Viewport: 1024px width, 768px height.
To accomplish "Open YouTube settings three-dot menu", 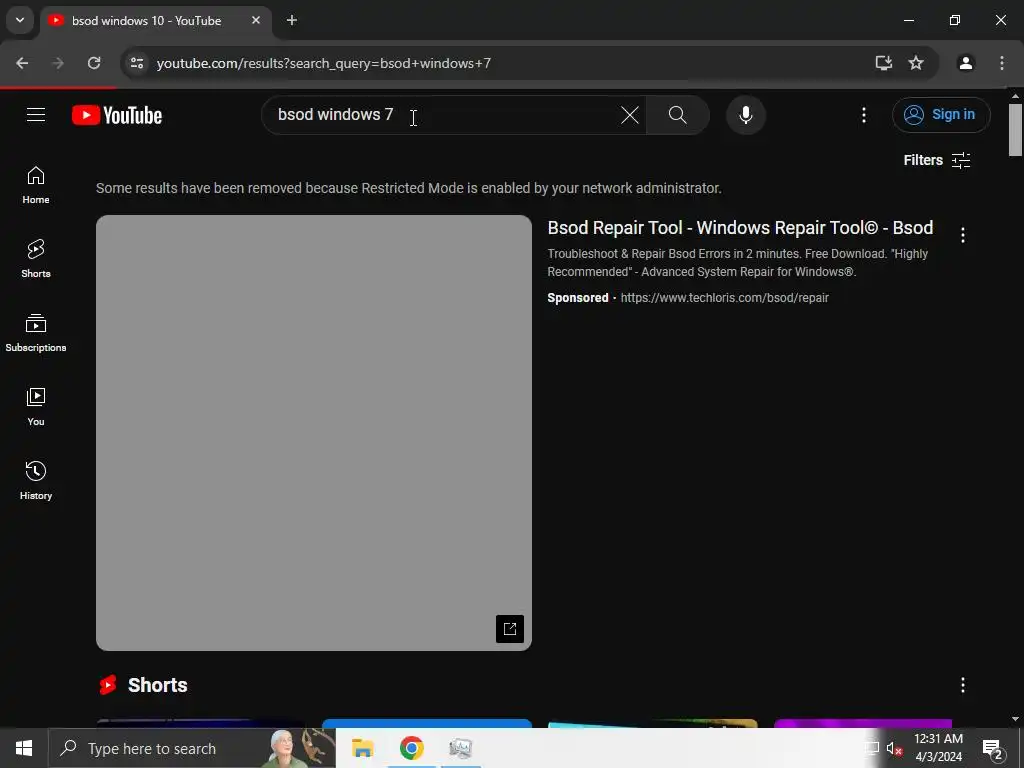I will pyautogui.click(x=863, y=115).
